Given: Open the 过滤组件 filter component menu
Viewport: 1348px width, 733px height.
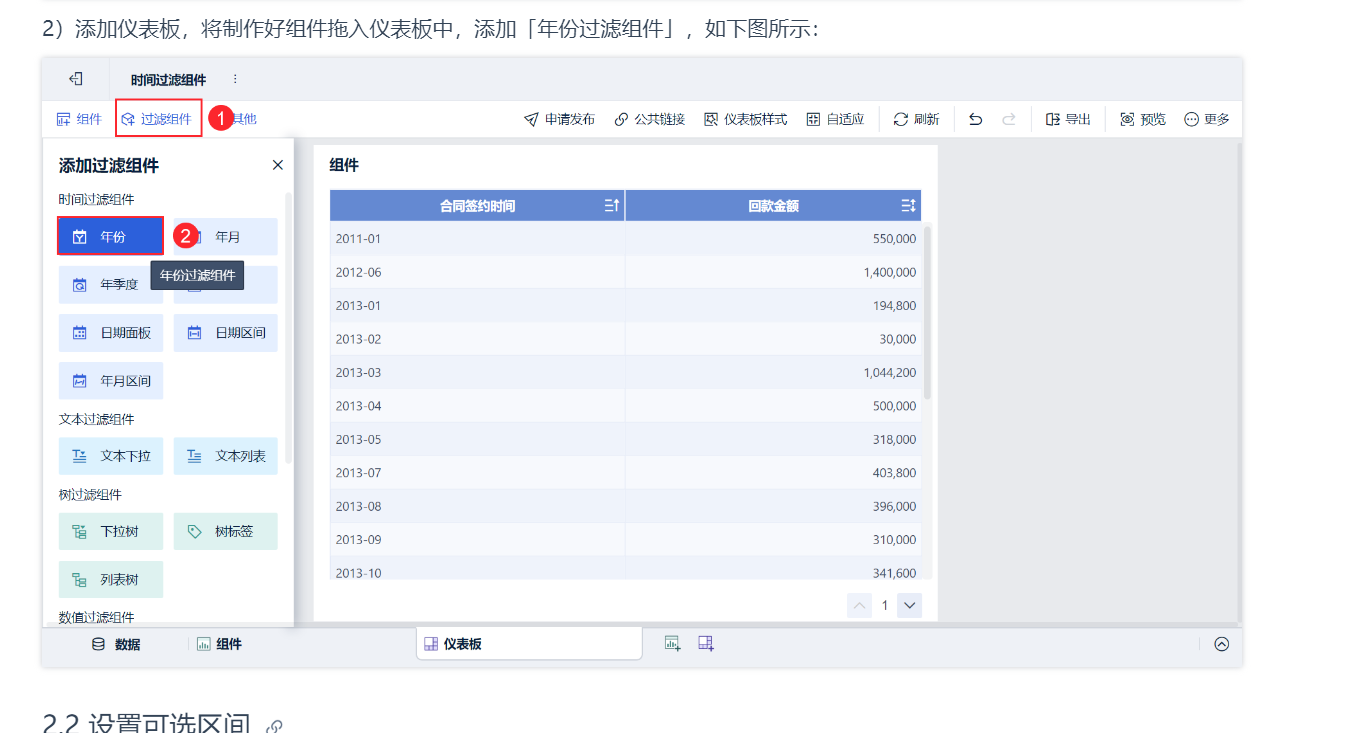Looking at the screenshot, I should (x=157, y=119).
